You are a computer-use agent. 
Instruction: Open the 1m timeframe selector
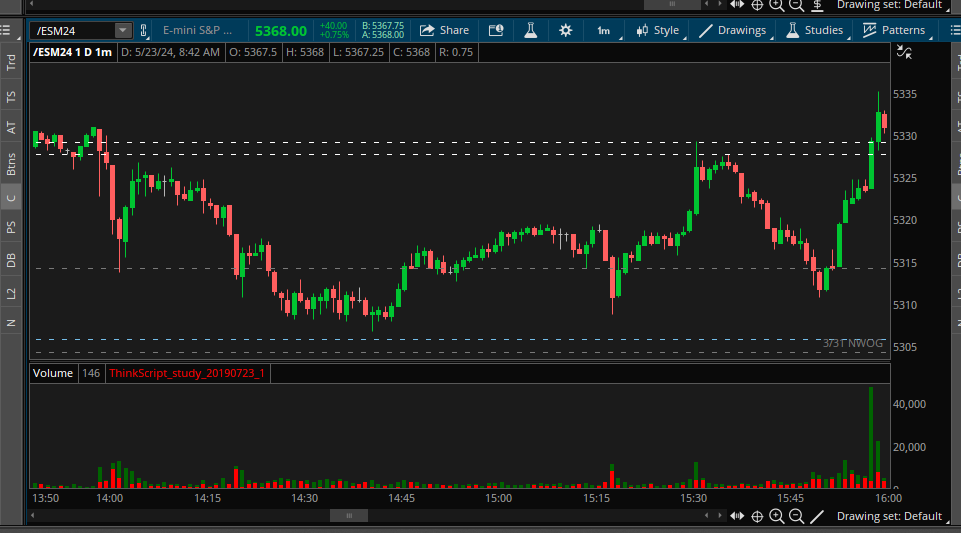[x=604, y=30]
